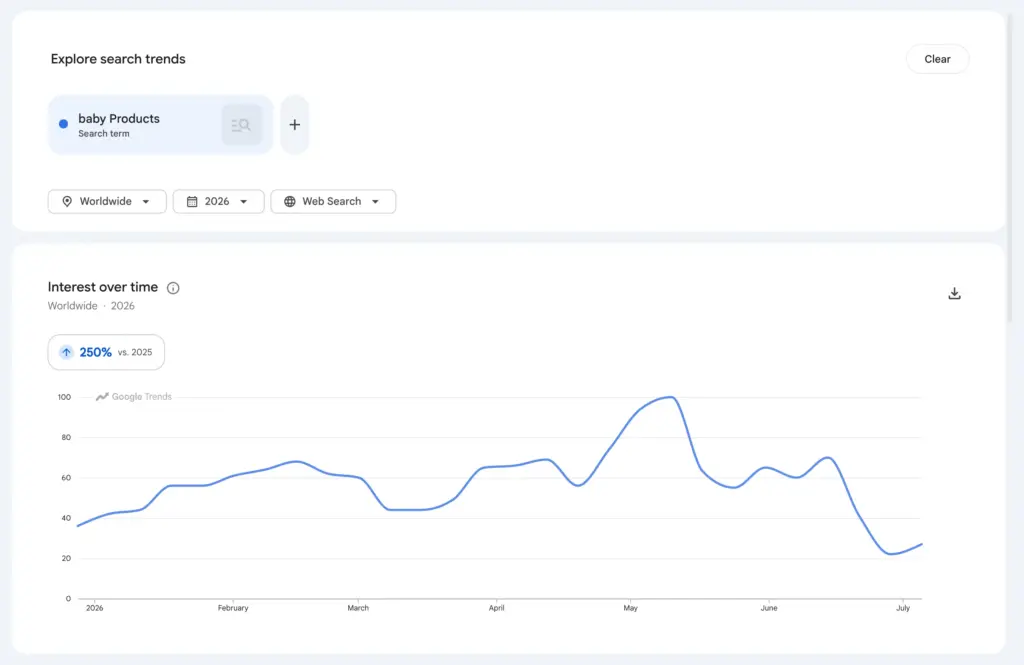Click the blue dot of baby Products term
The image size is (1024, 665).
(x=63, y=124)
